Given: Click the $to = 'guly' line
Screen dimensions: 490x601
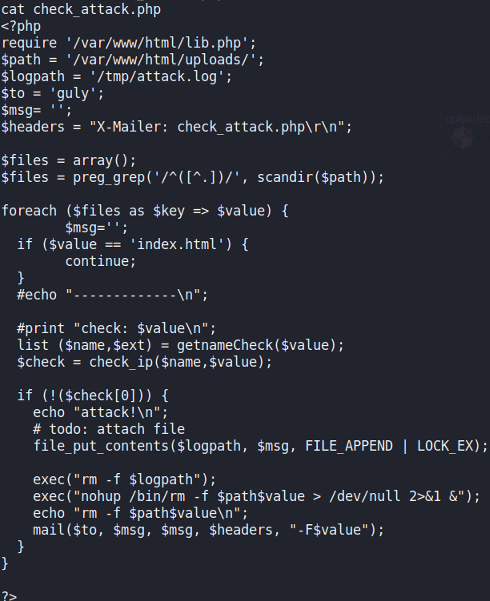Looking at the screenshot, I should point(53,94).
